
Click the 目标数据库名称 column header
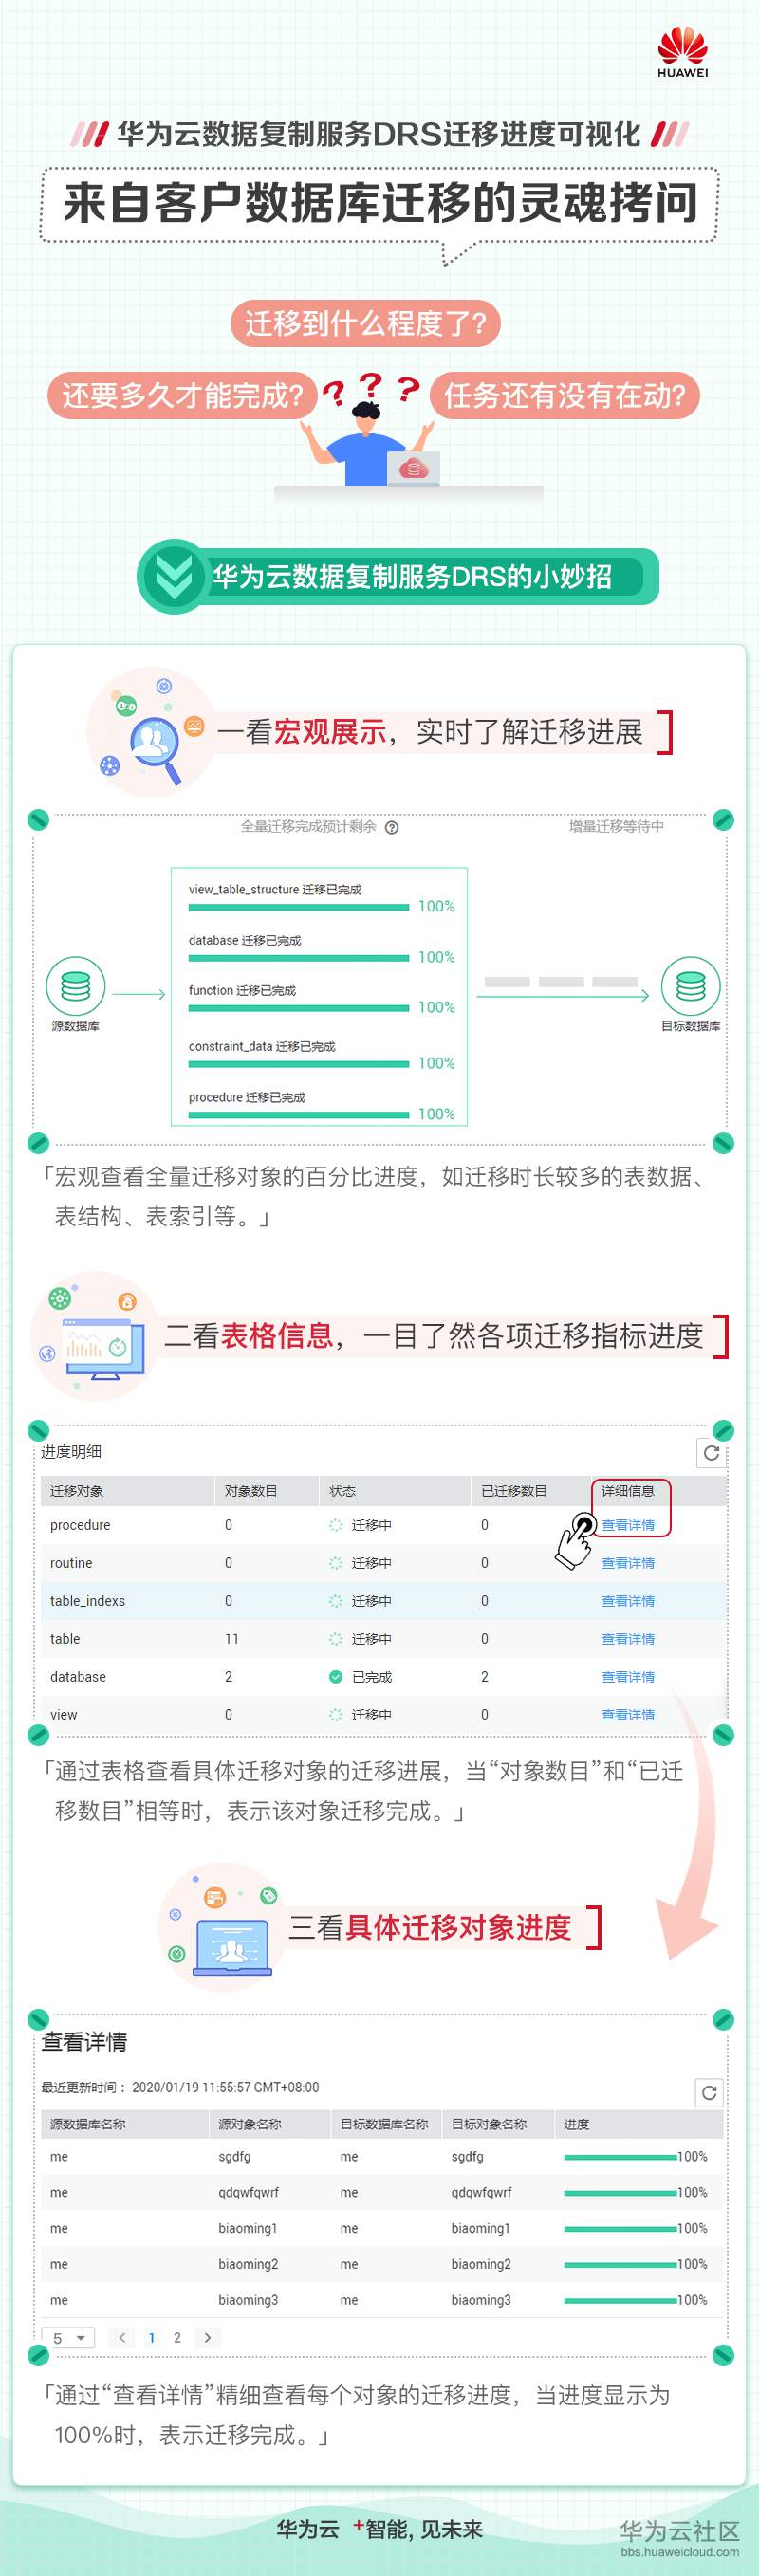[384, 2124]
